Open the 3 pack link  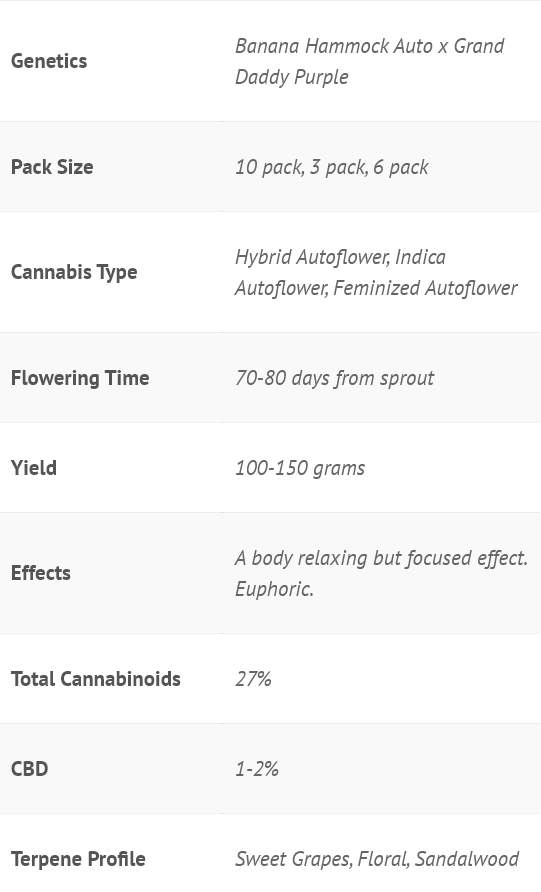click(338, 167)
